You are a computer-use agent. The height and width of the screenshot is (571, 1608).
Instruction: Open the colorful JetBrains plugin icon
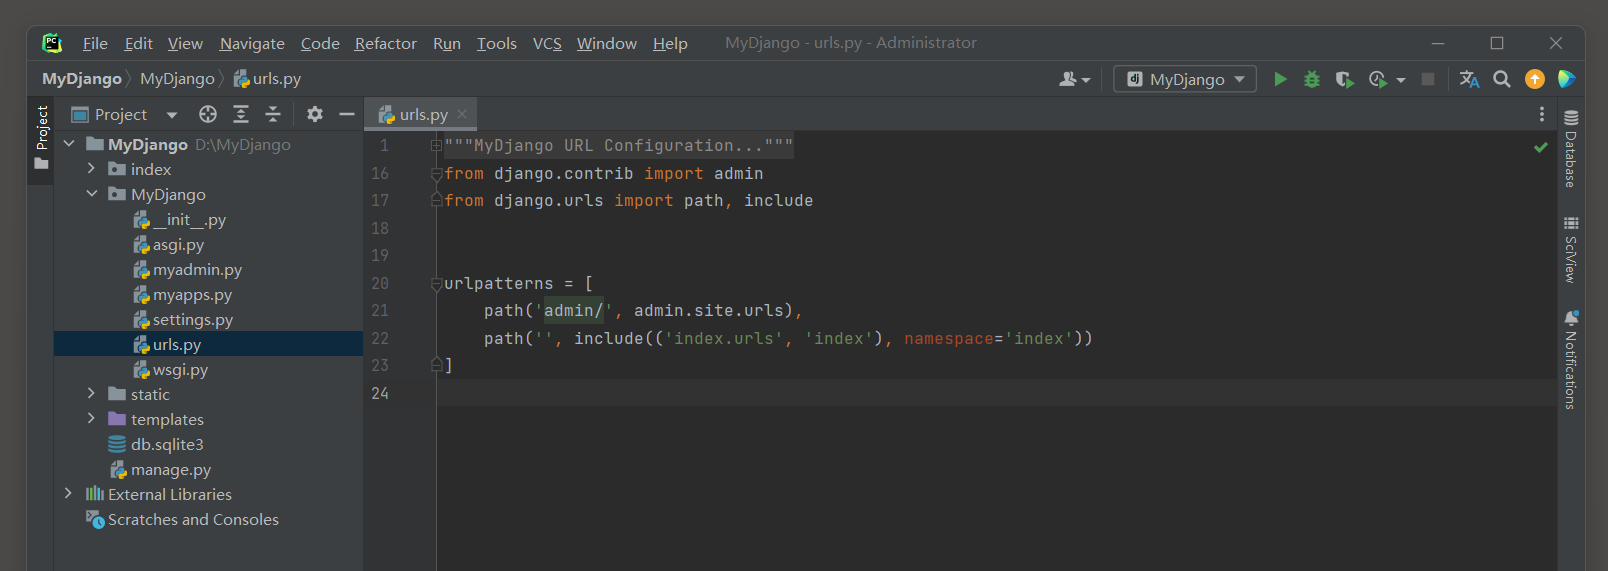click(x=1567, y=79)
